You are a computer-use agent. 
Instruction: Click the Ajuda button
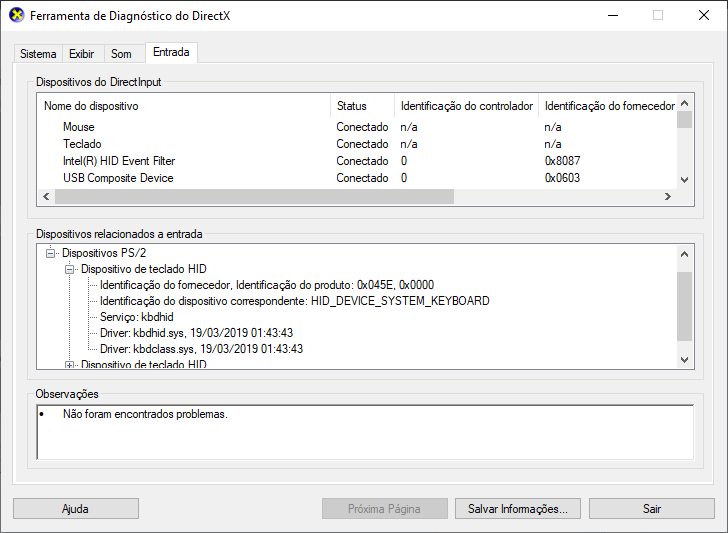tap(76, 509)
